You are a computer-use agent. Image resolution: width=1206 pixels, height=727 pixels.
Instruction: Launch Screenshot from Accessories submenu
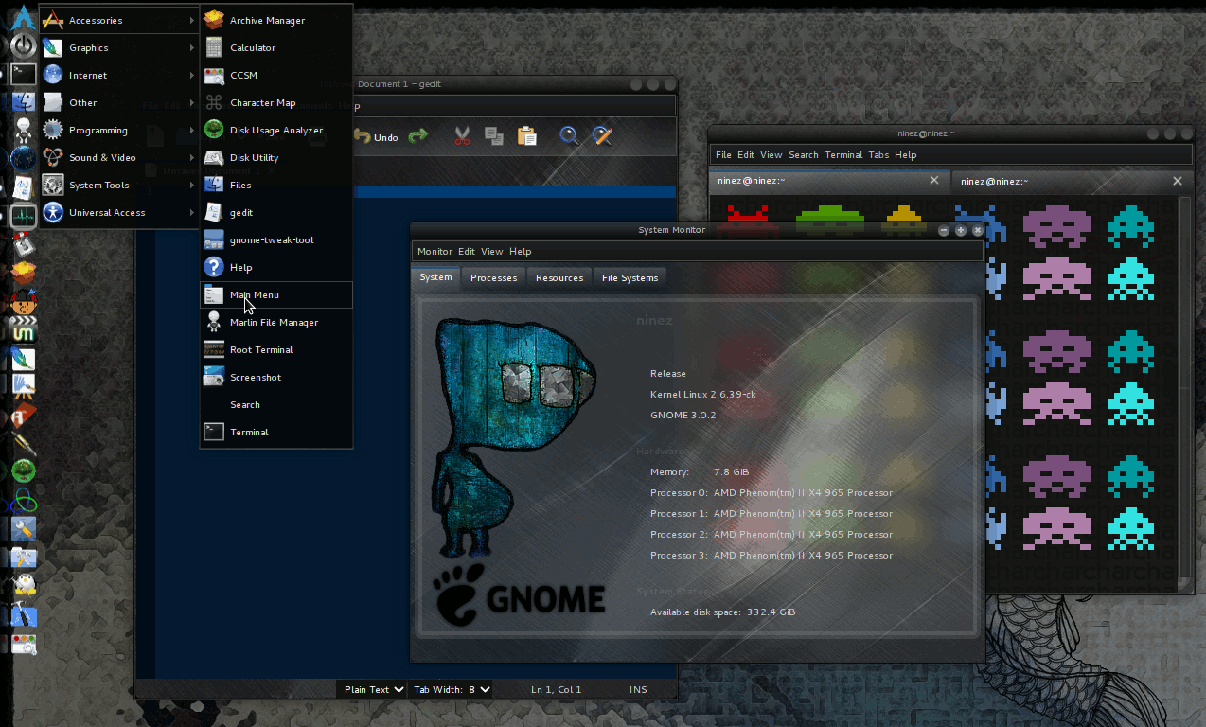pos(276,377)
